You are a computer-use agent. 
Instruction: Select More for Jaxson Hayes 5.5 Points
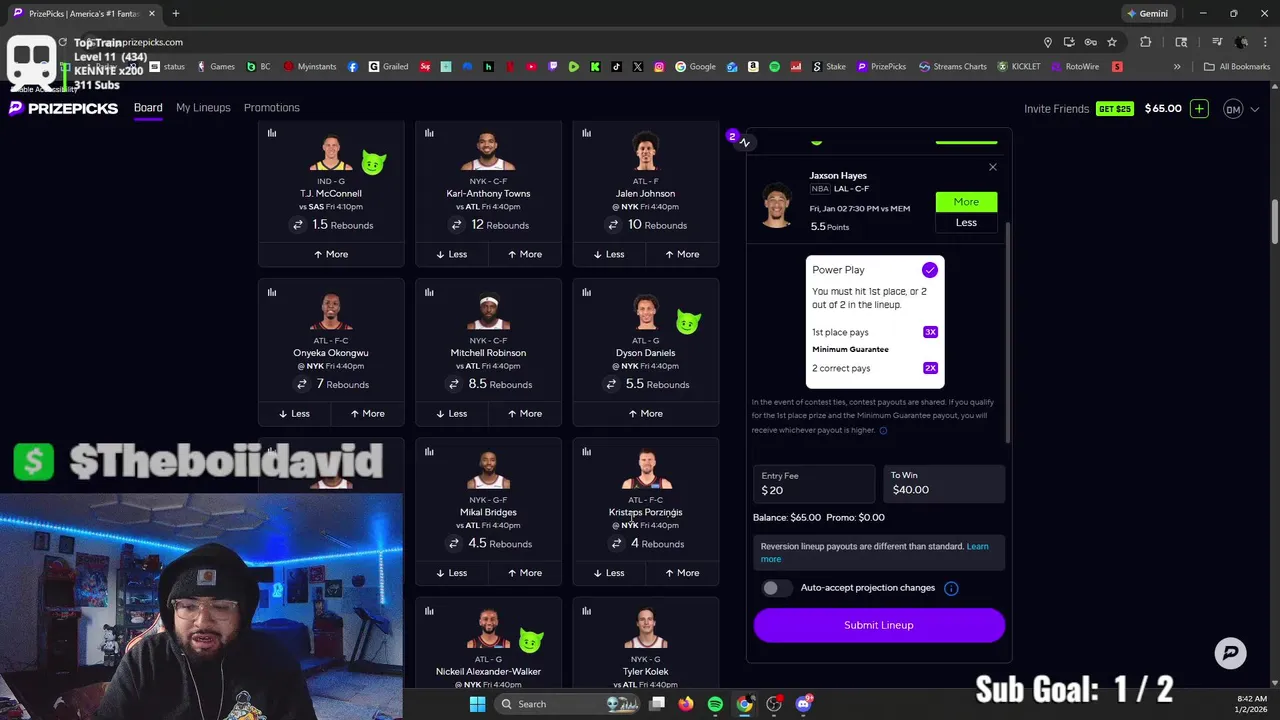click(966, 202)
